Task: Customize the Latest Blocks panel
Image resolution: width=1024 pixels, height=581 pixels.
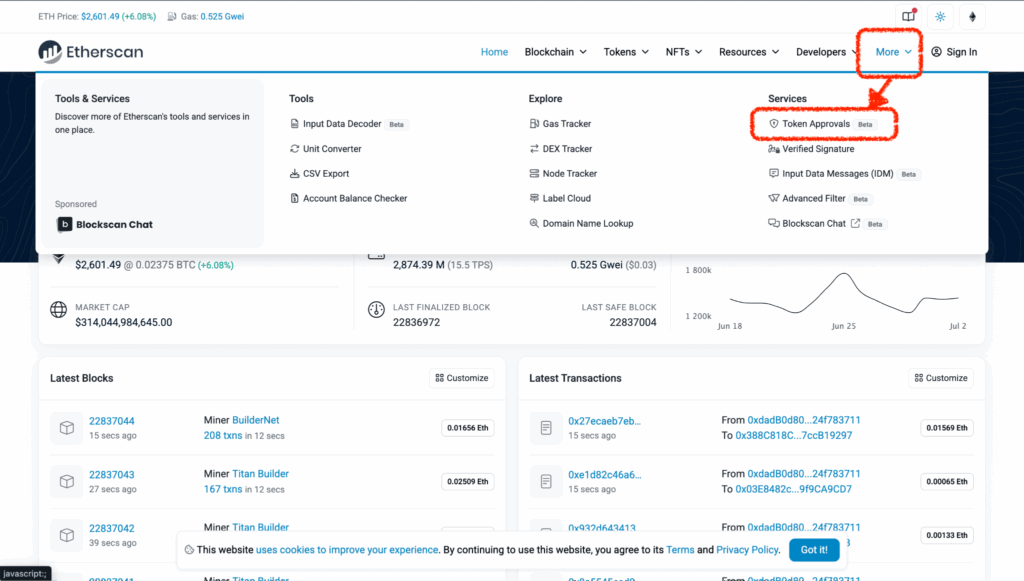Action: point(462,378)
